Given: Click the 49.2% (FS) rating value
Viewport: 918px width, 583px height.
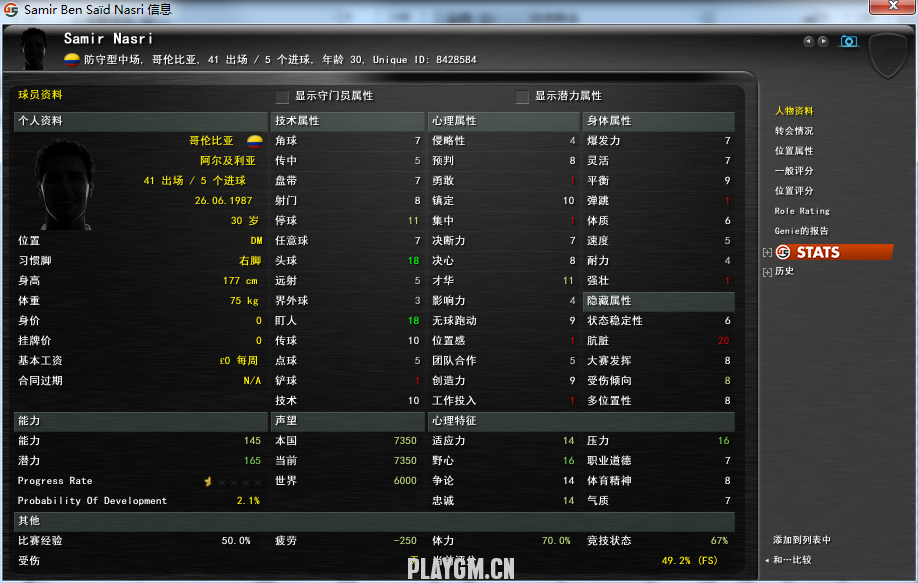Looking at the screenshot, I should point(690,561).
